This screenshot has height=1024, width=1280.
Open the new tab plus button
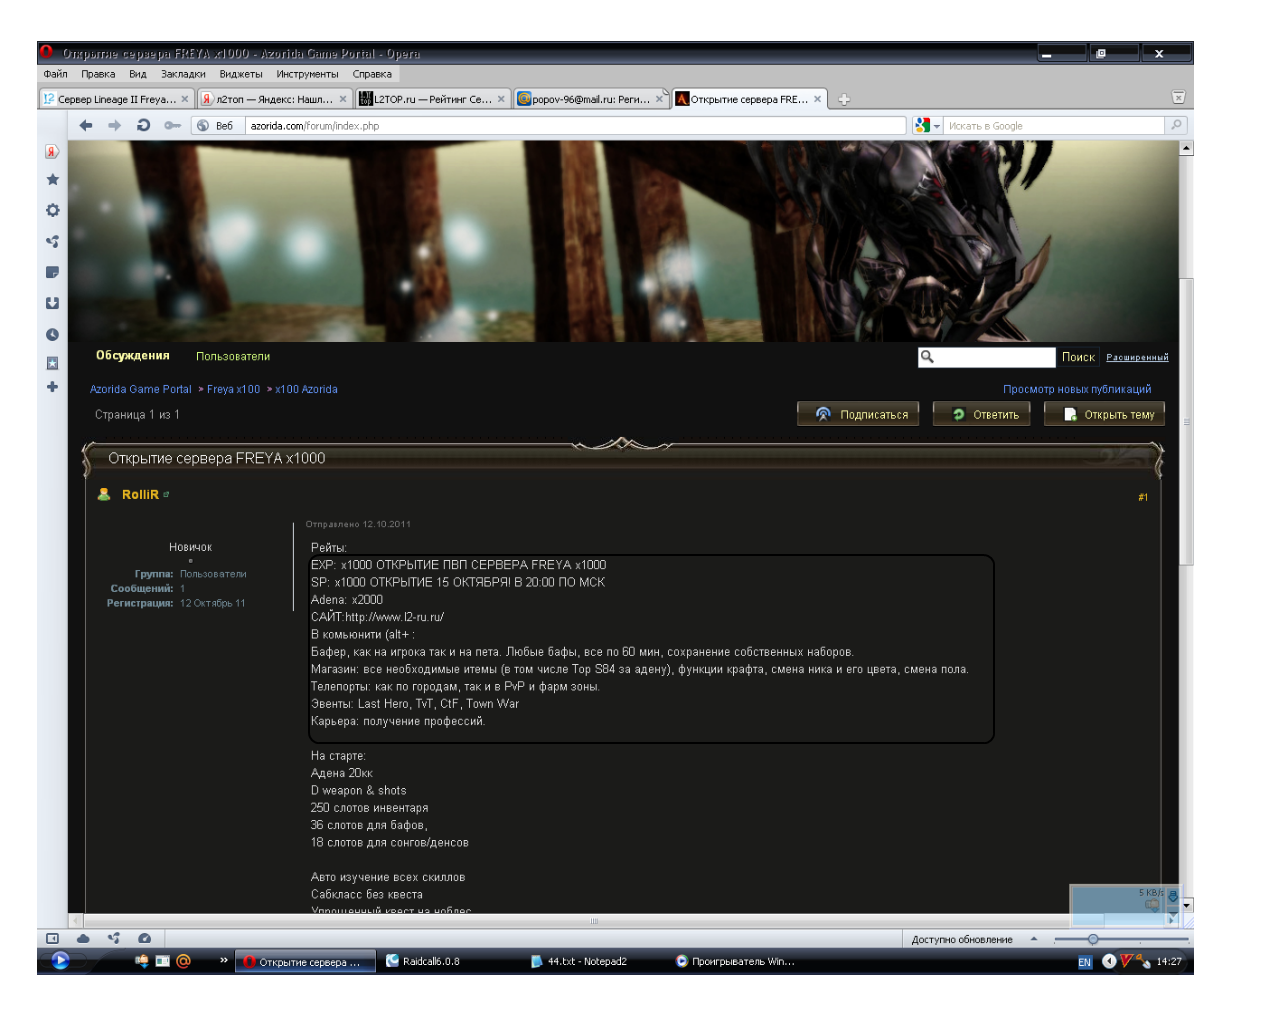click(844, 99)
